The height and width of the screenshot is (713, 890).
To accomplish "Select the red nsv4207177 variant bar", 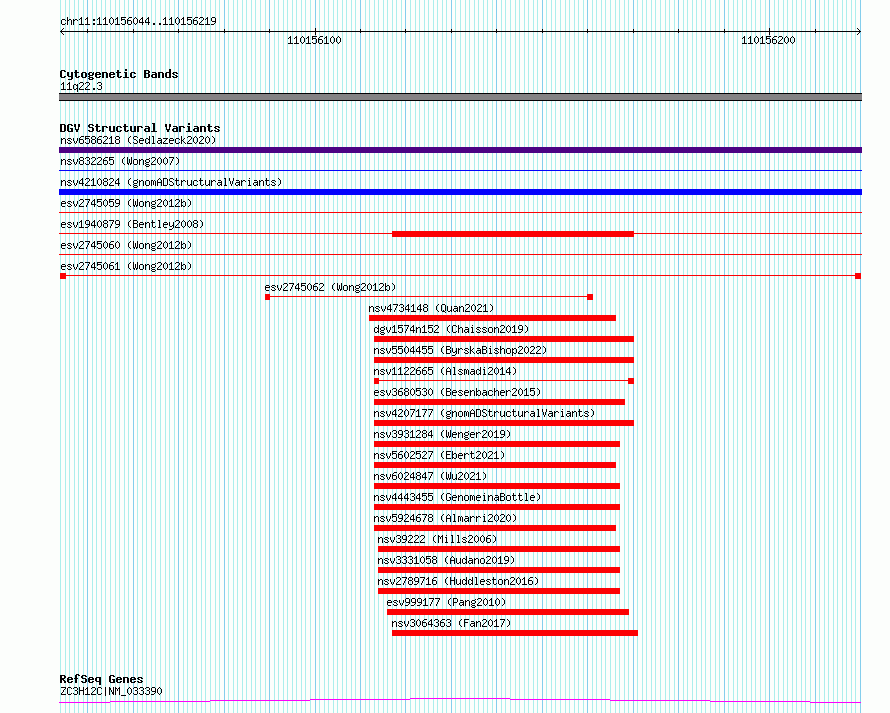I will coord(503,423).
